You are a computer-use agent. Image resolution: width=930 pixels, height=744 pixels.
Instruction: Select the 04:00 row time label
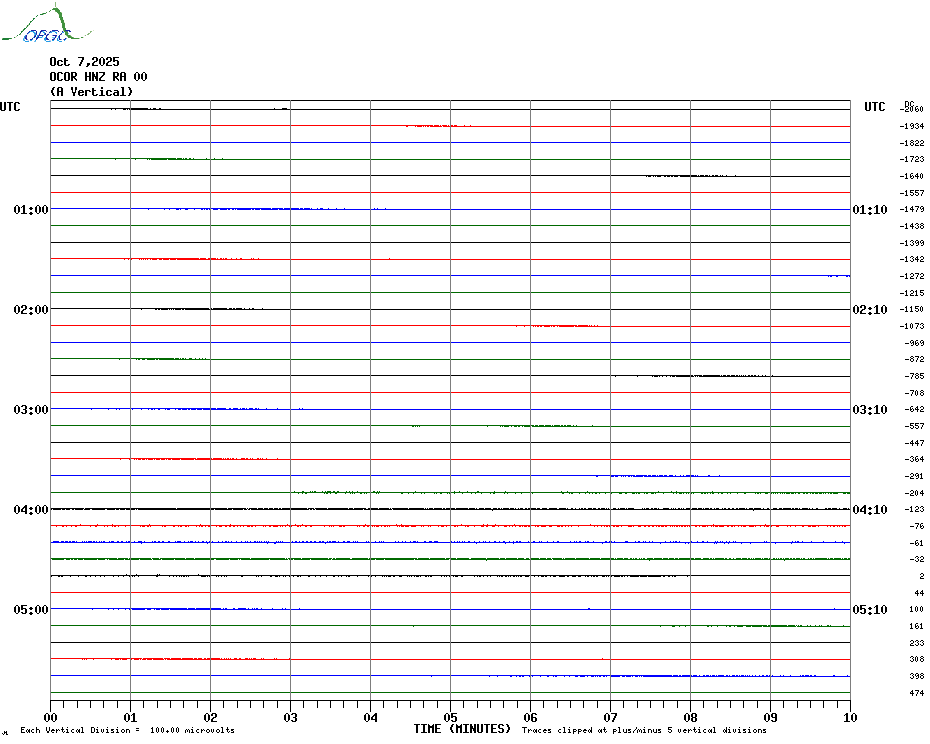31,510
